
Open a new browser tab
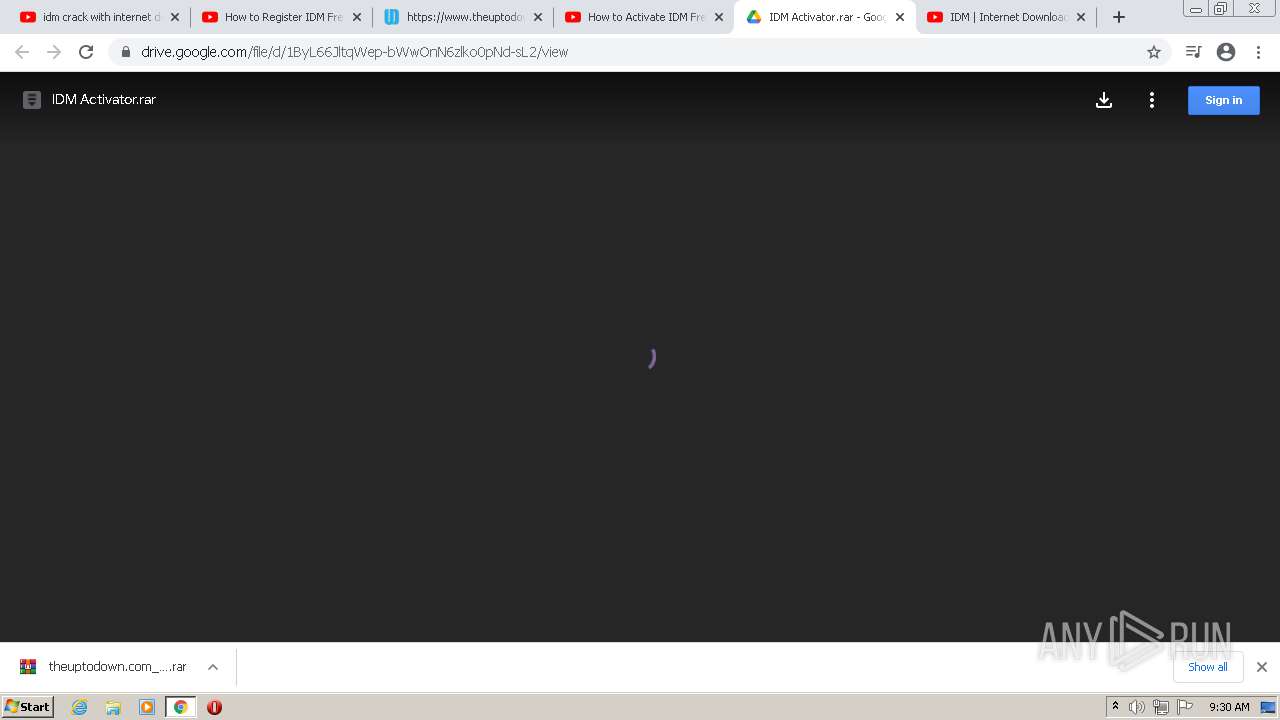[x=1119, y=17]
